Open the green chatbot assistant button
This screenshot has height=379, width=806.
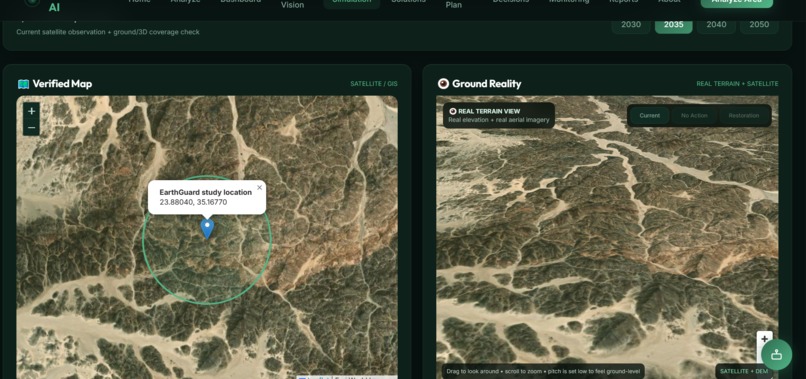tap(776, 355)
